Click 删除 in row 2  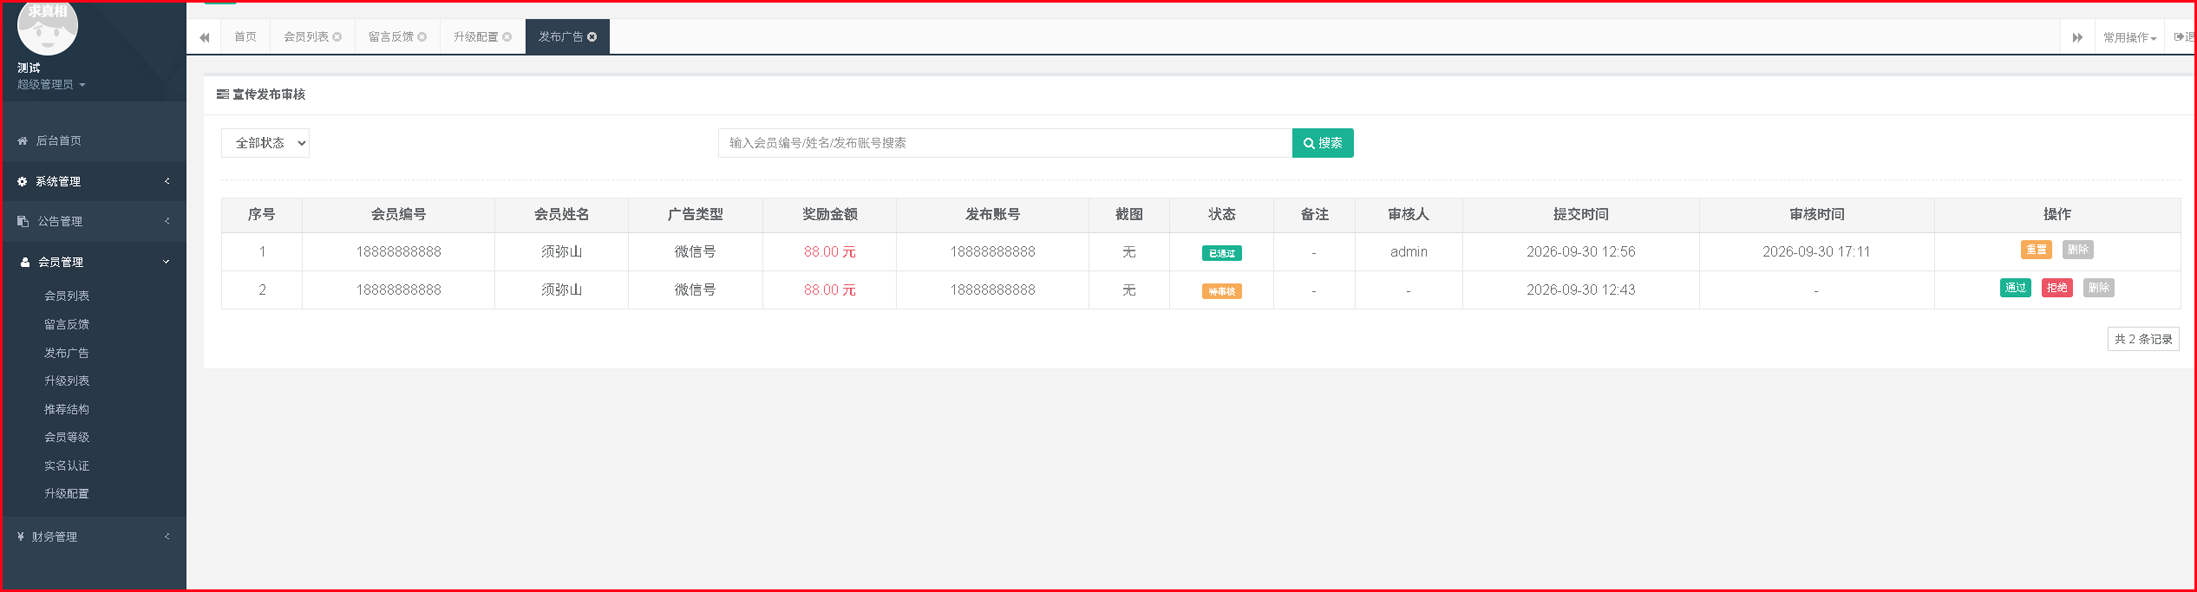click(2098, 288)
